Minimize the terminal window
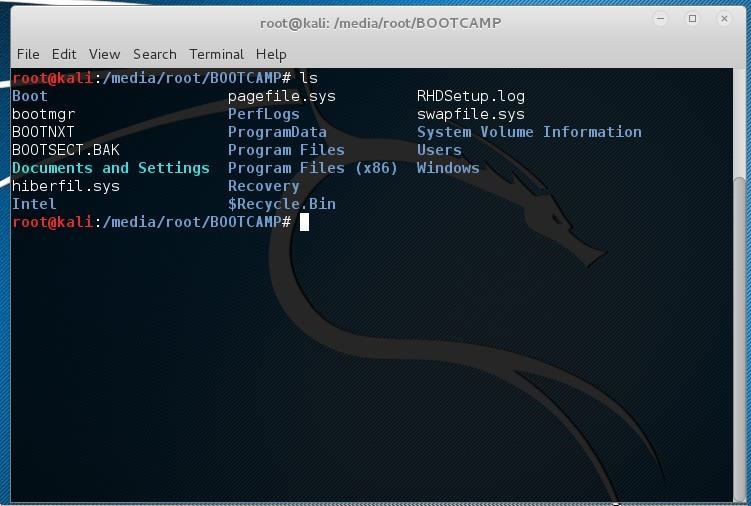Image resolution: width=751 pixels, height=506 pixels. click(x=660, y=19)
